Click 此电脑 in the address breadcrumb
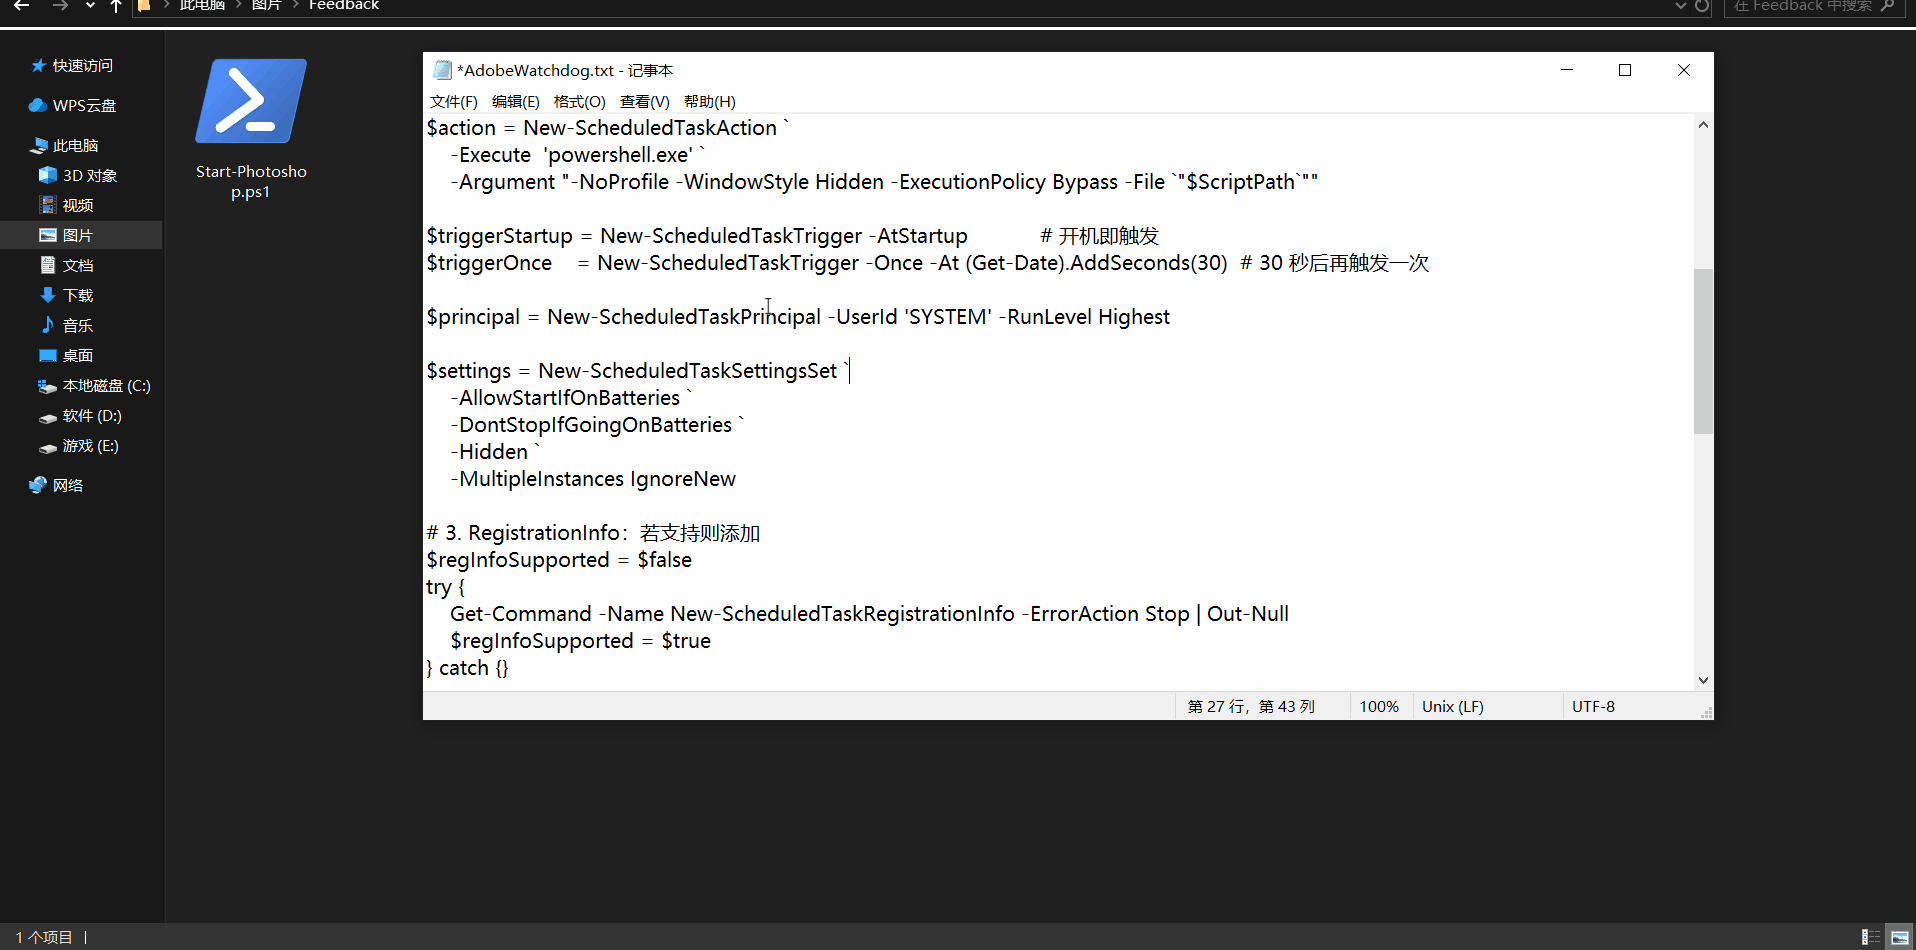The width and height of the screenshot is (1916, 950). (x=202, y=6)
